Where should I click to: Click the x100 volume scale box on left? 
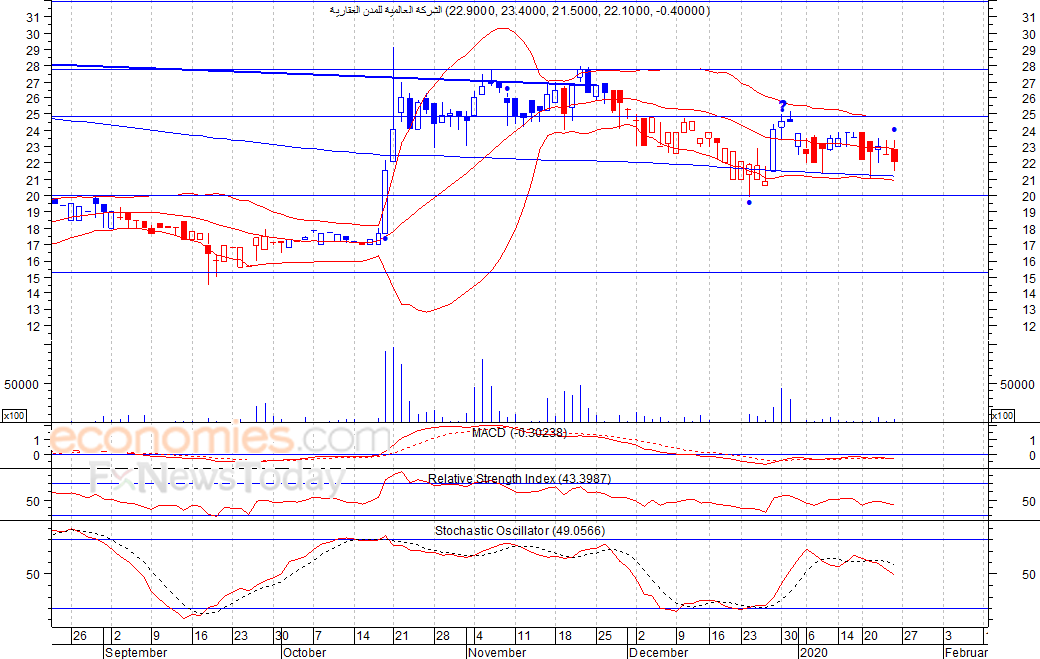(14, 416)
